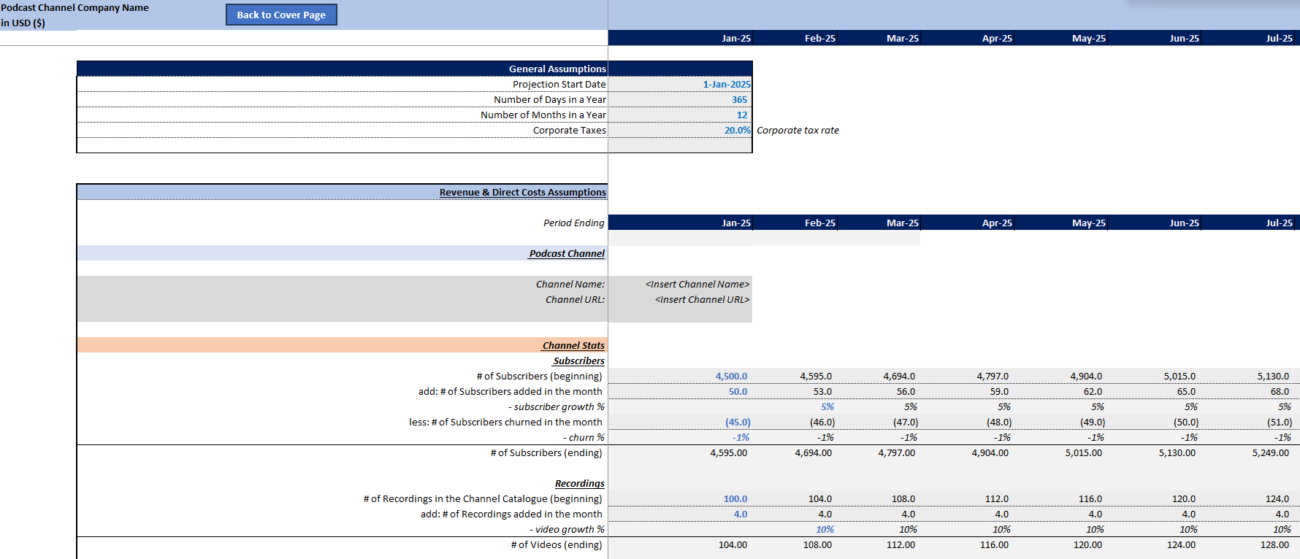Select the Jan-25 churn % cell

[x=680, y=437]
